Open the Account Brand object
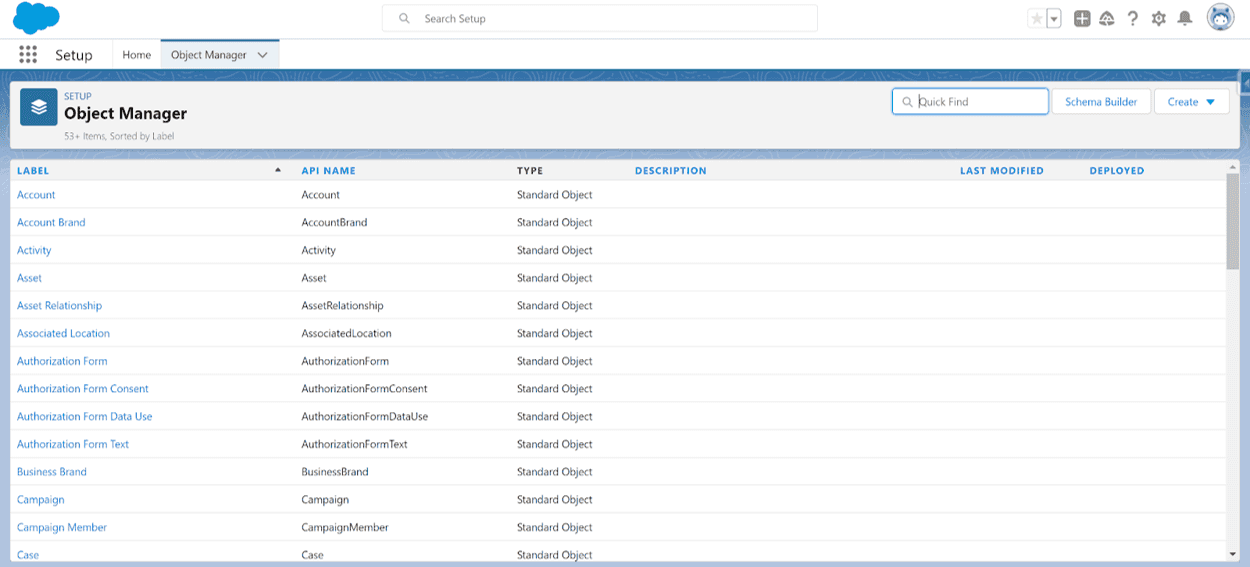 coord(51,223)
